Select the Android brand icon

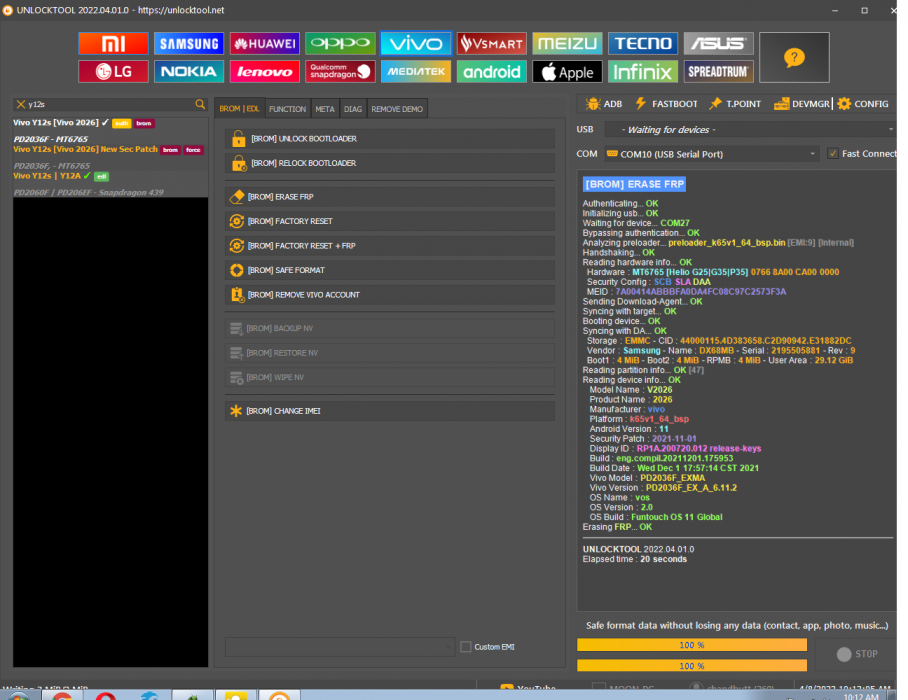492,71
